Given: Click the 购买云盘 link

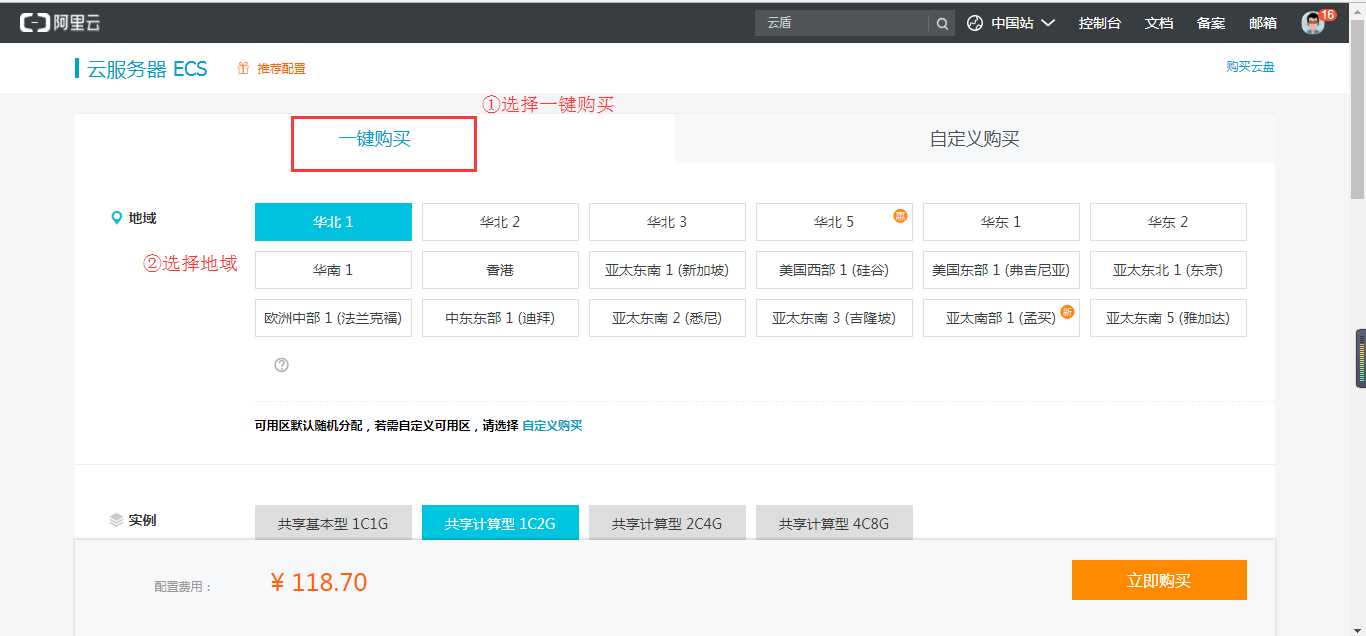Looking at the screenshot, I should [1250, 67].
